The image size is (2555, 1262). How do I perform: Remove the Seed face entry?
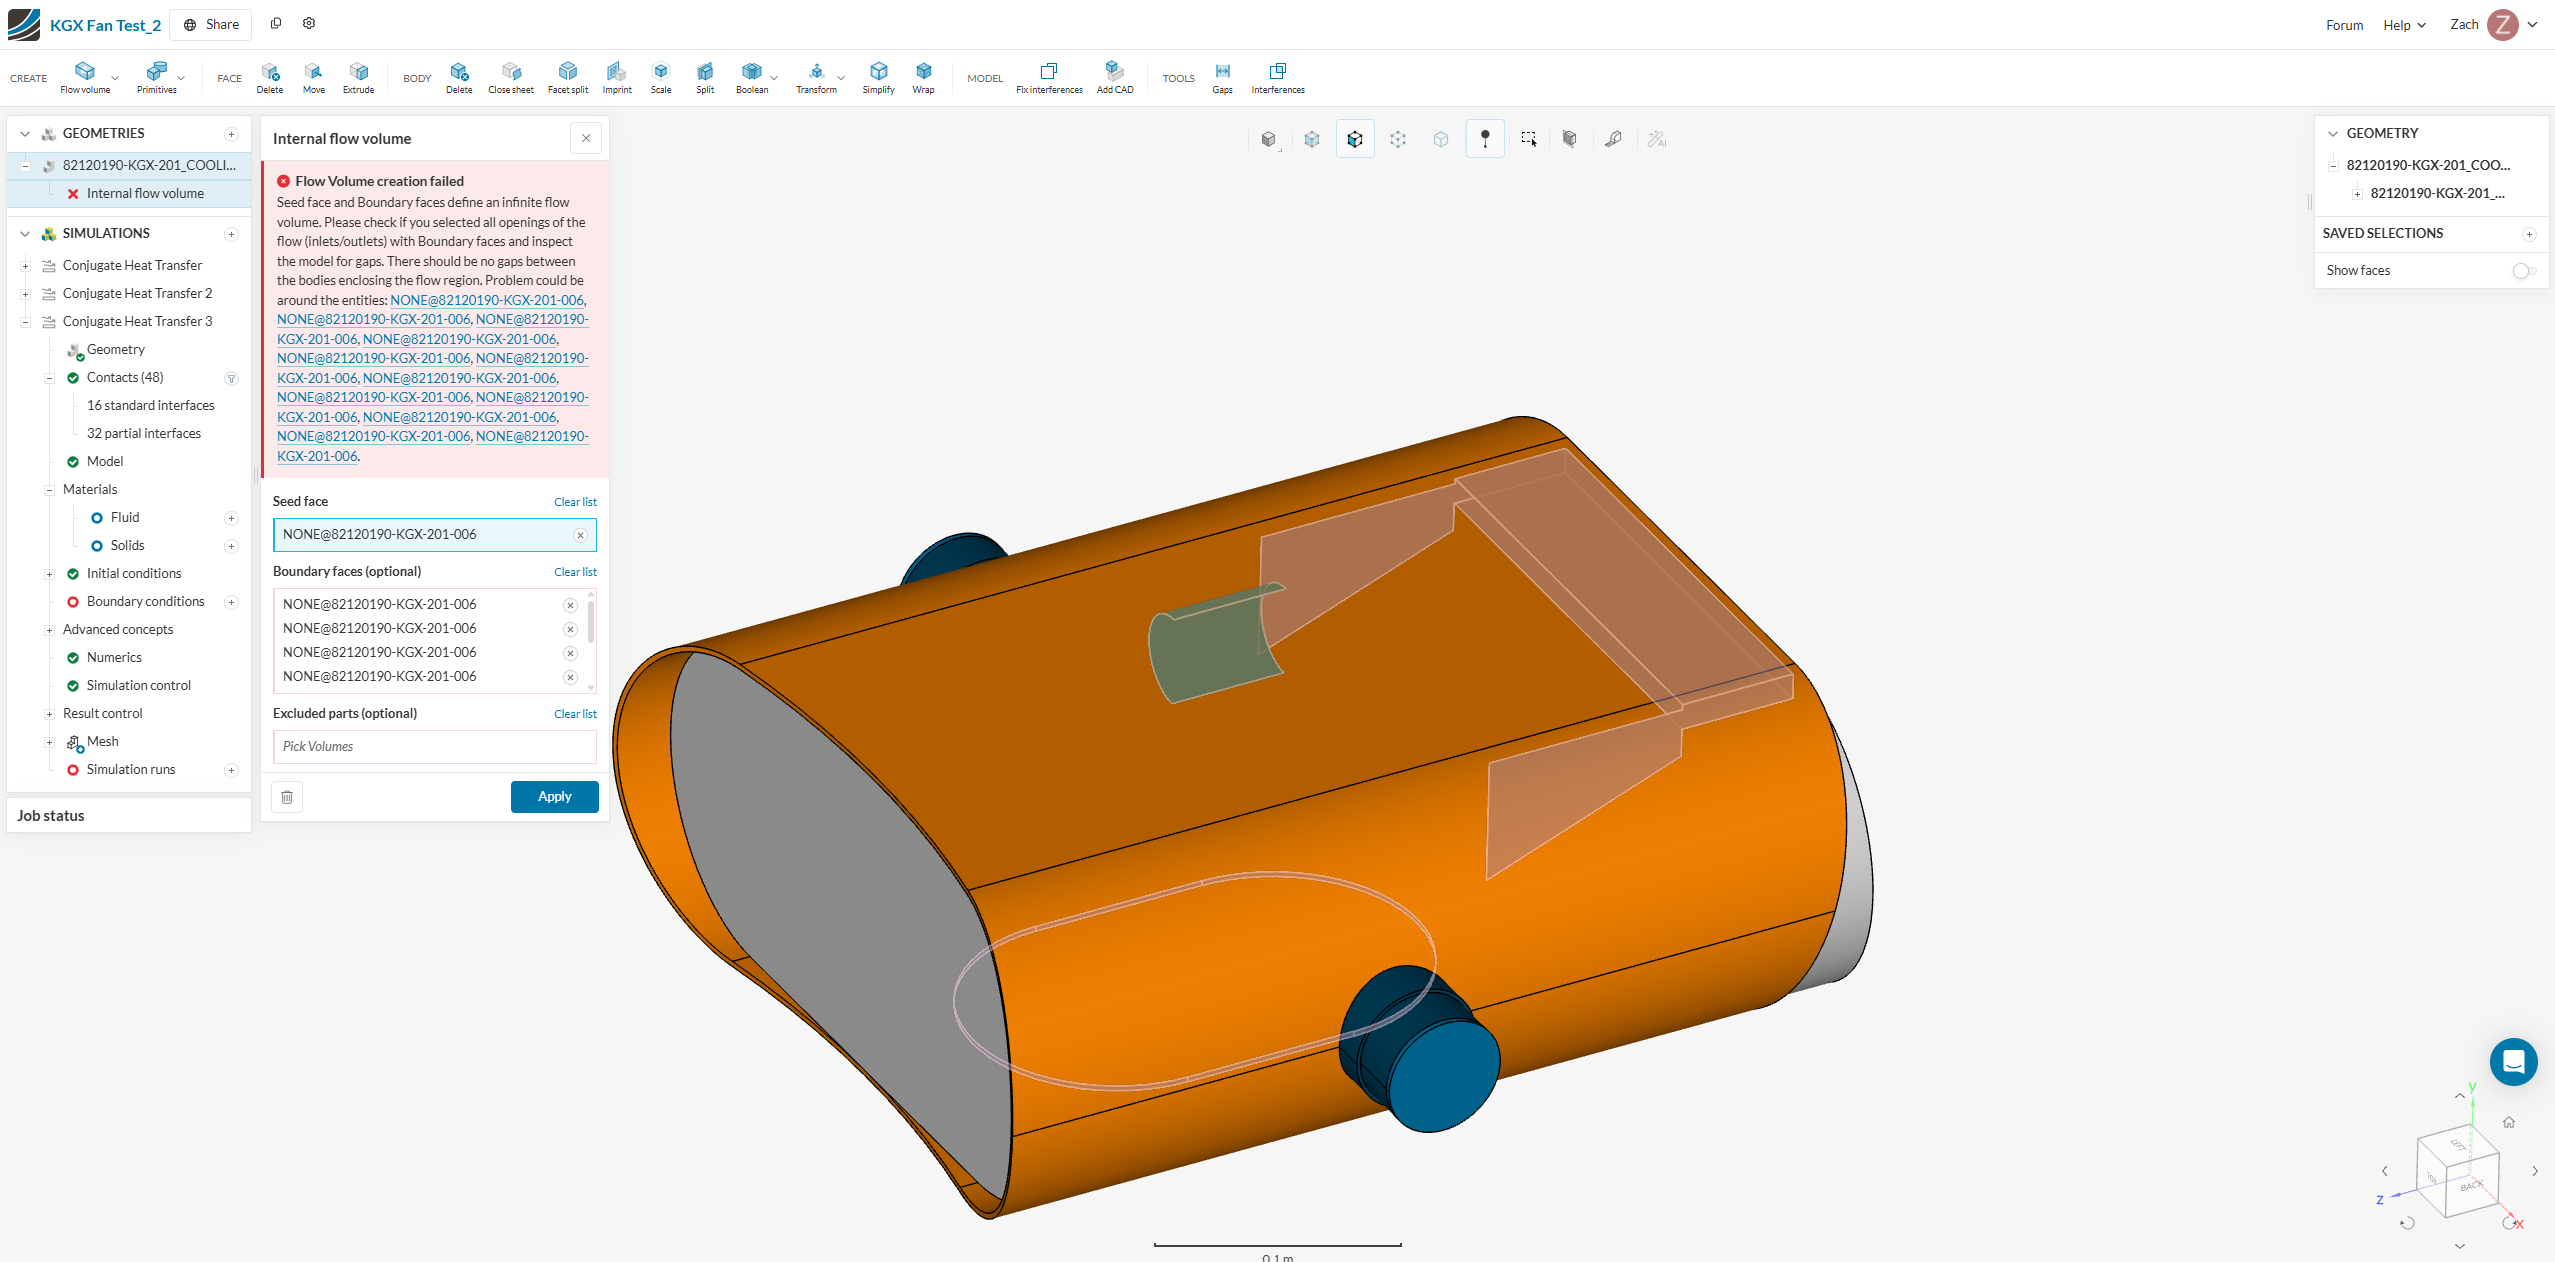point(580,536)
